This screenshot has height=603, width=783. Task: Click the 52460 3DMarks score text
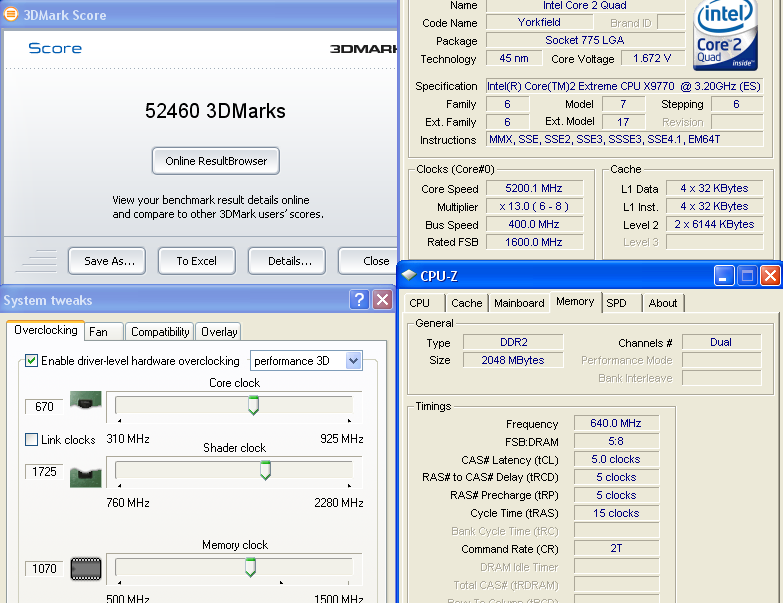215,111
